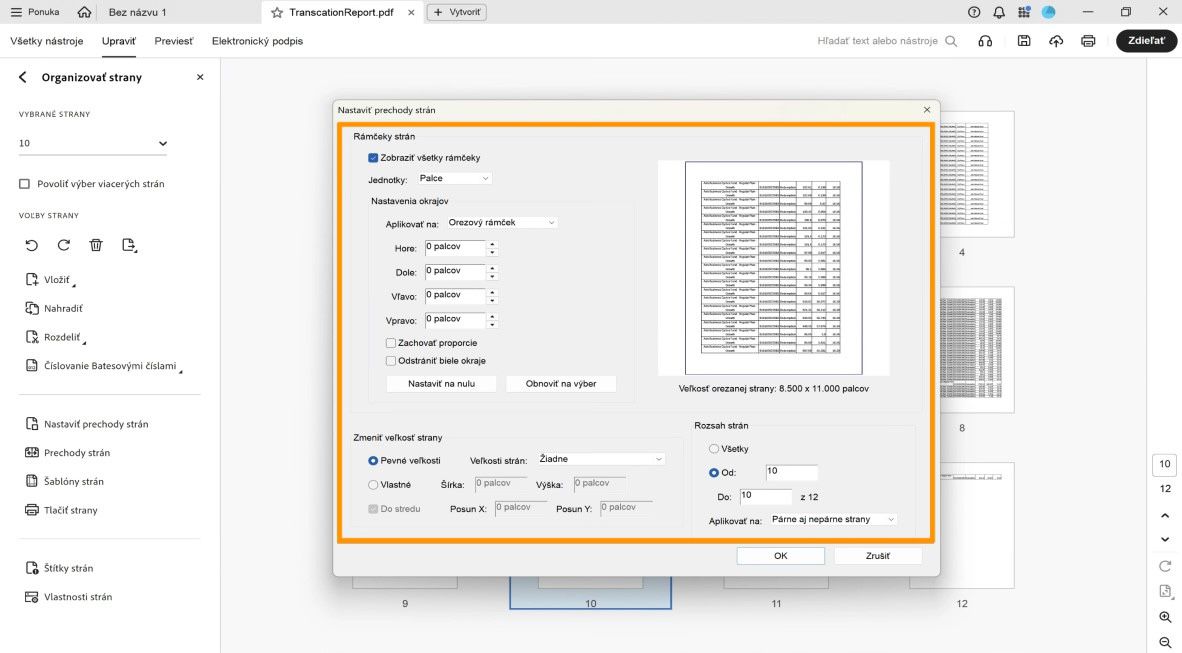The width and height of the screenshot is (1182, 653).
Task: Enable Odstrániť biele okraje checkbox
Action: point(390,360)
